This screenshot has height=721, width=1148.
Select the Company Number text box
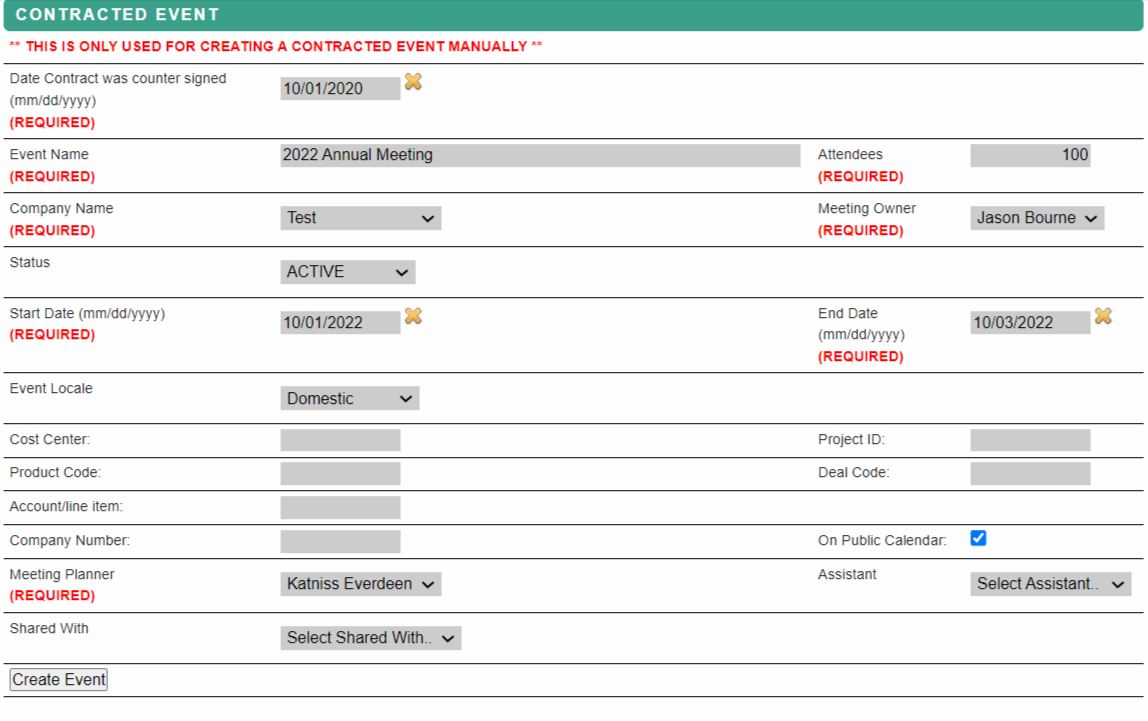tap(340, 541)
